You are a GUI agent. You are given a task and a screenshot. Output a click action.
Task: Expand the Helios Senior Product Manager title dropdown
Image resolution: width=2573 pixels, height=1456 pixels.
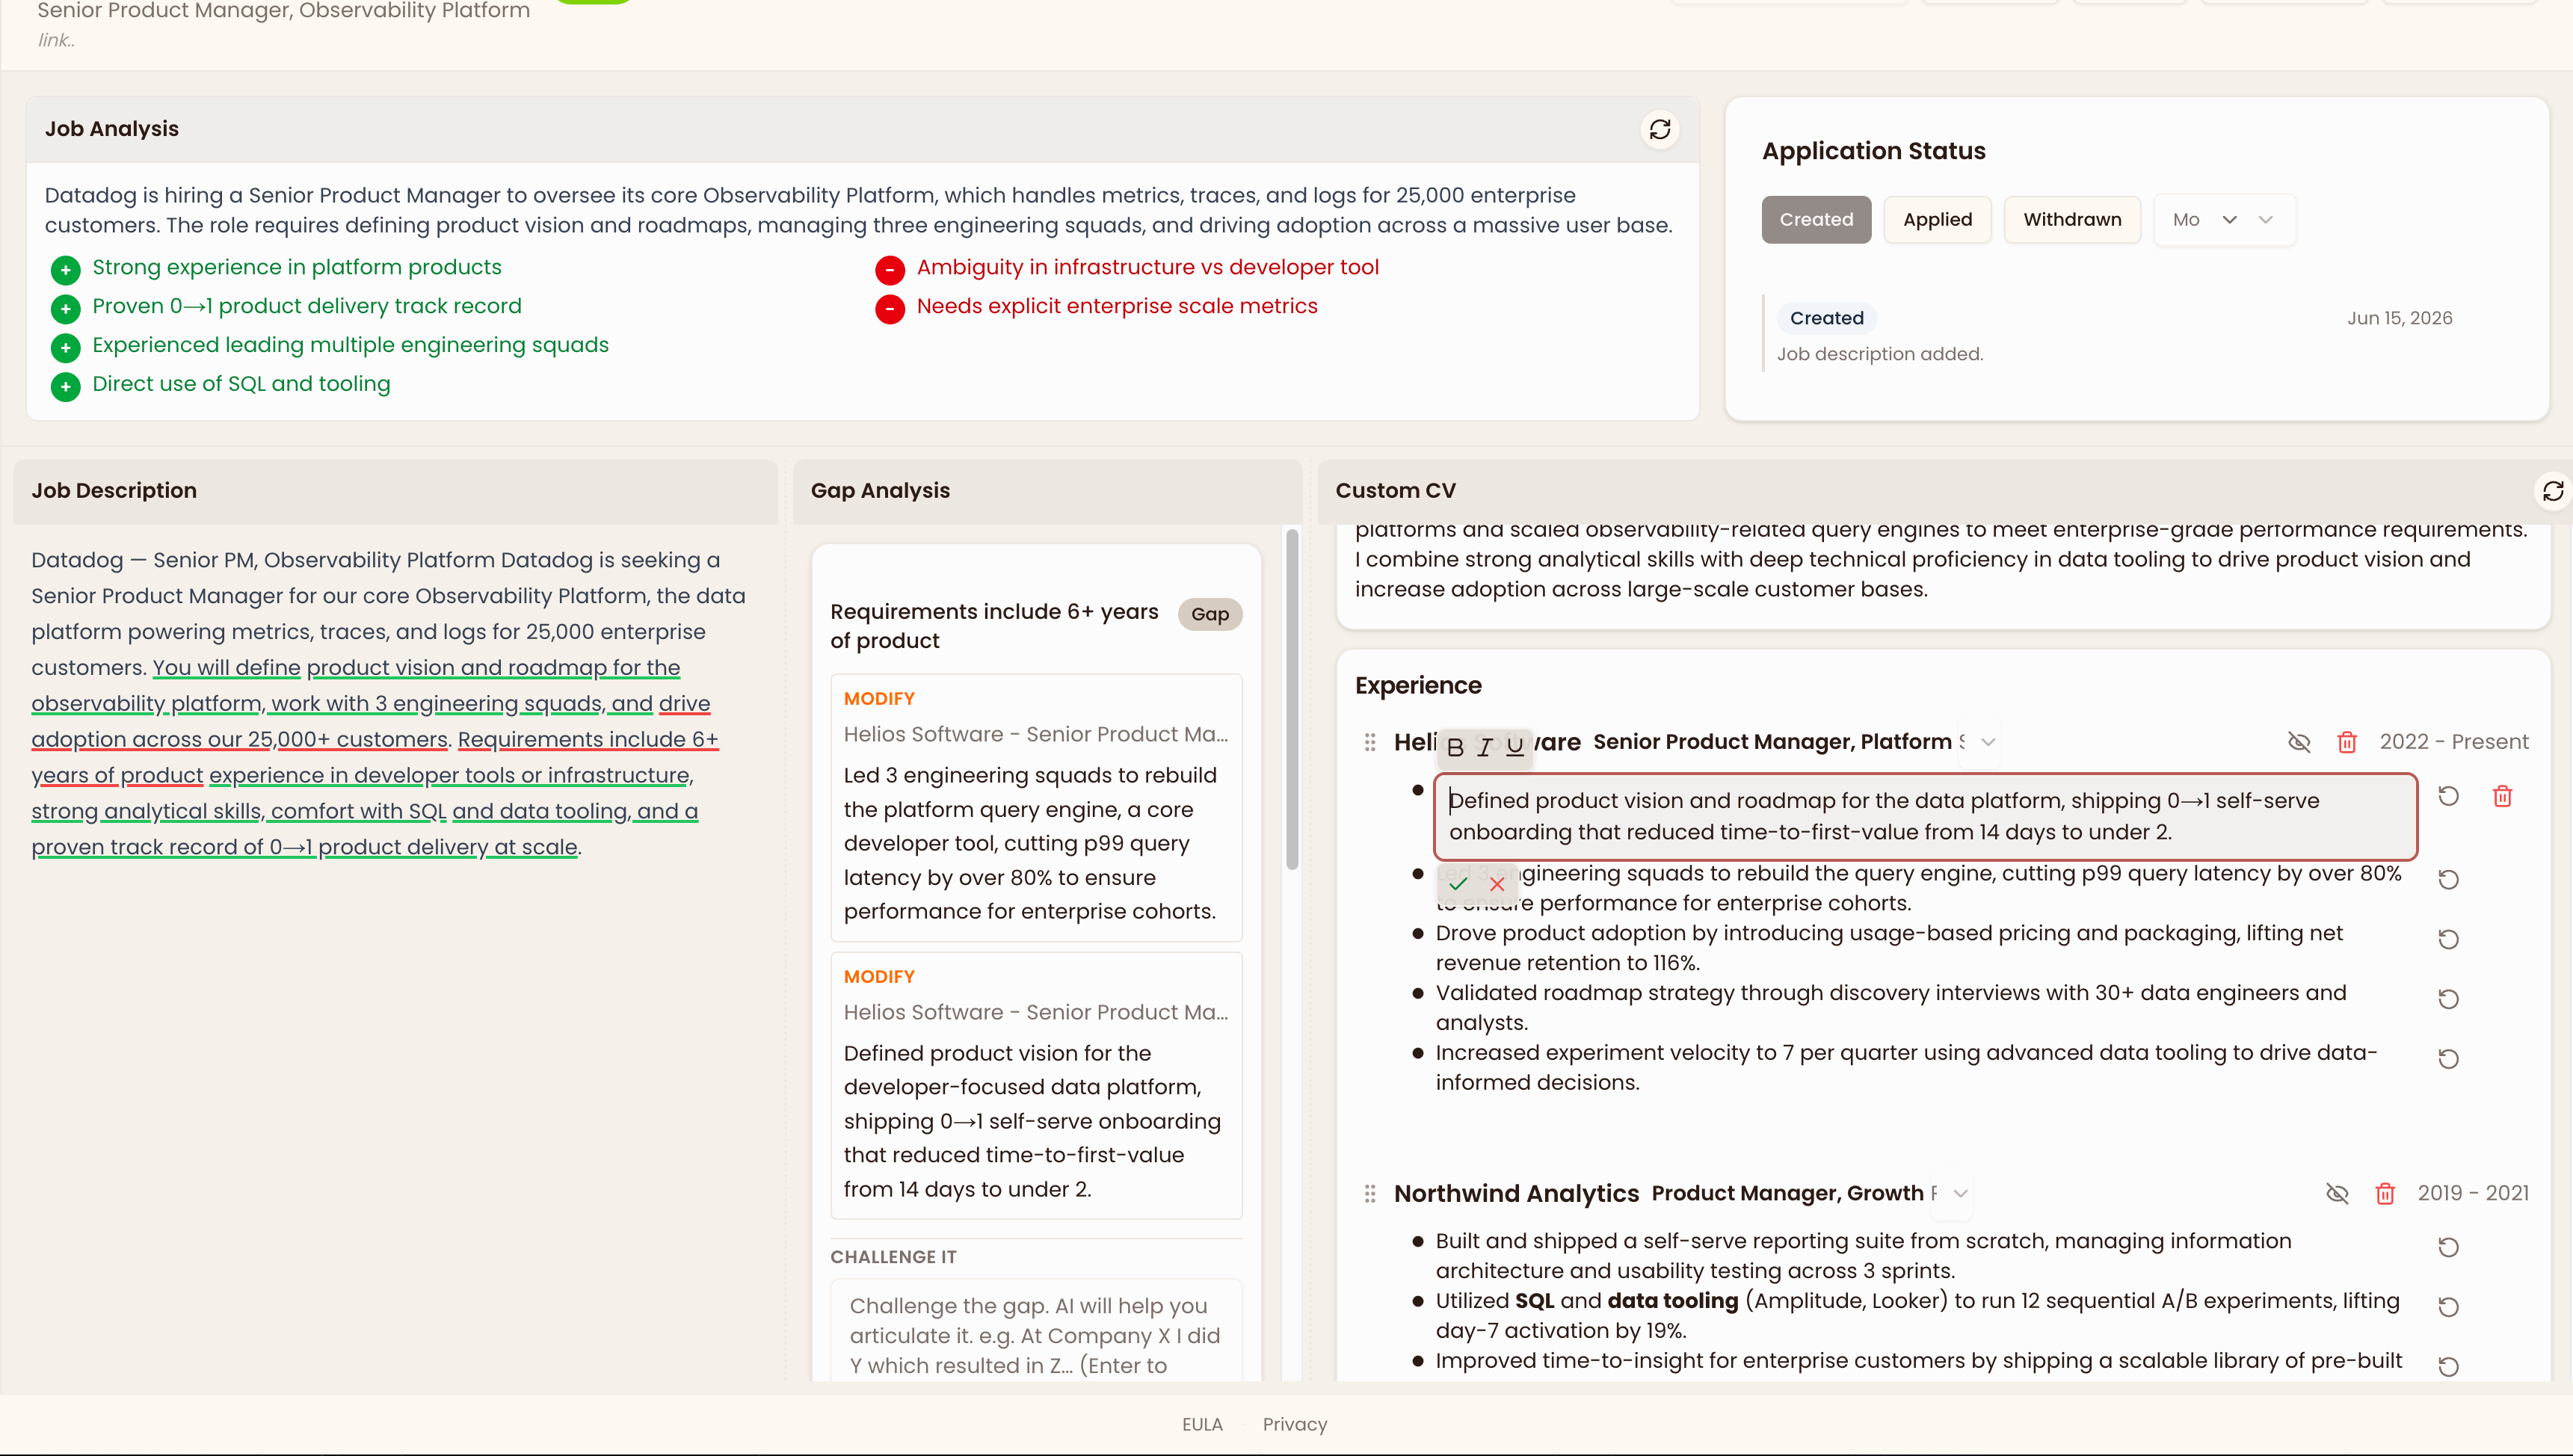[x=1988, y=742]
